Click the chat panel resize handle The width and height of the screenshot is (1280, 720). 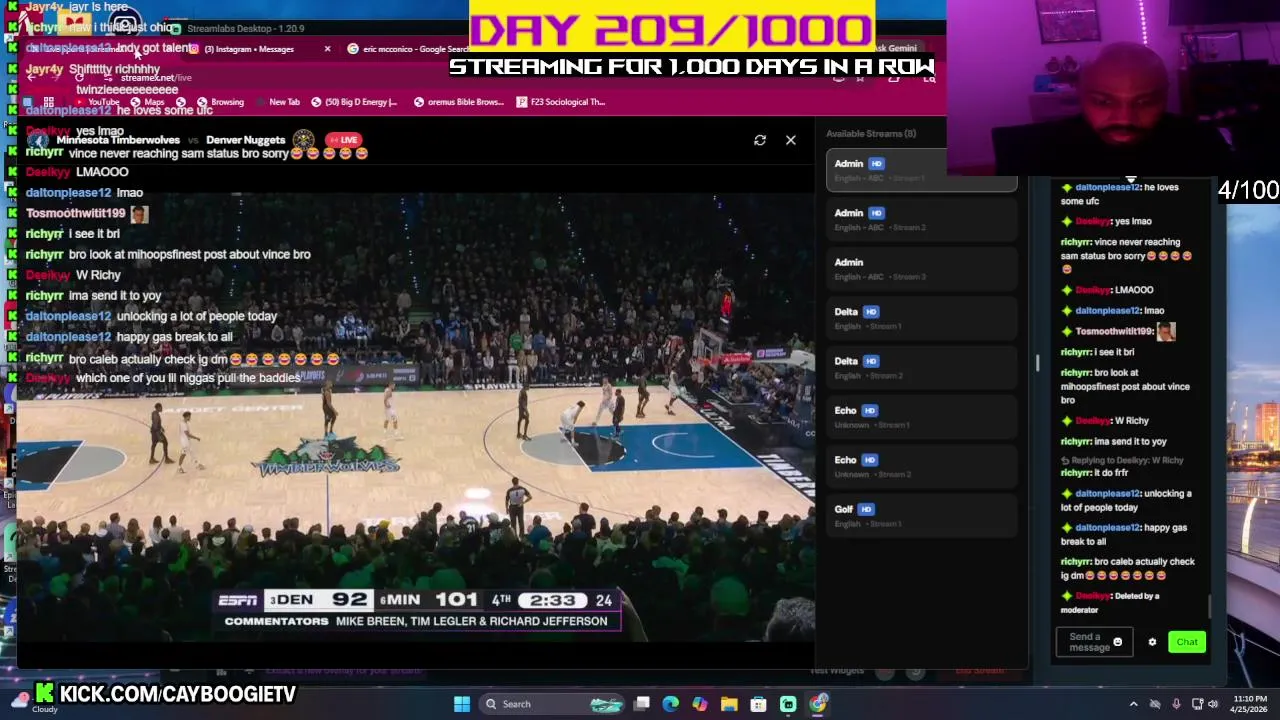(x=1037, y=363)
